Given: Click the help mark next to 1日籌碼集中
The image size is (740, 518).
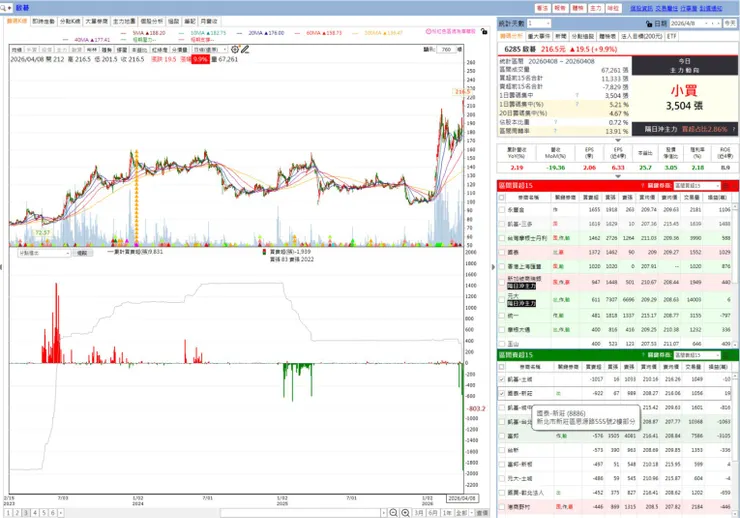Looking at the screenshot, I should pos(577,95).
